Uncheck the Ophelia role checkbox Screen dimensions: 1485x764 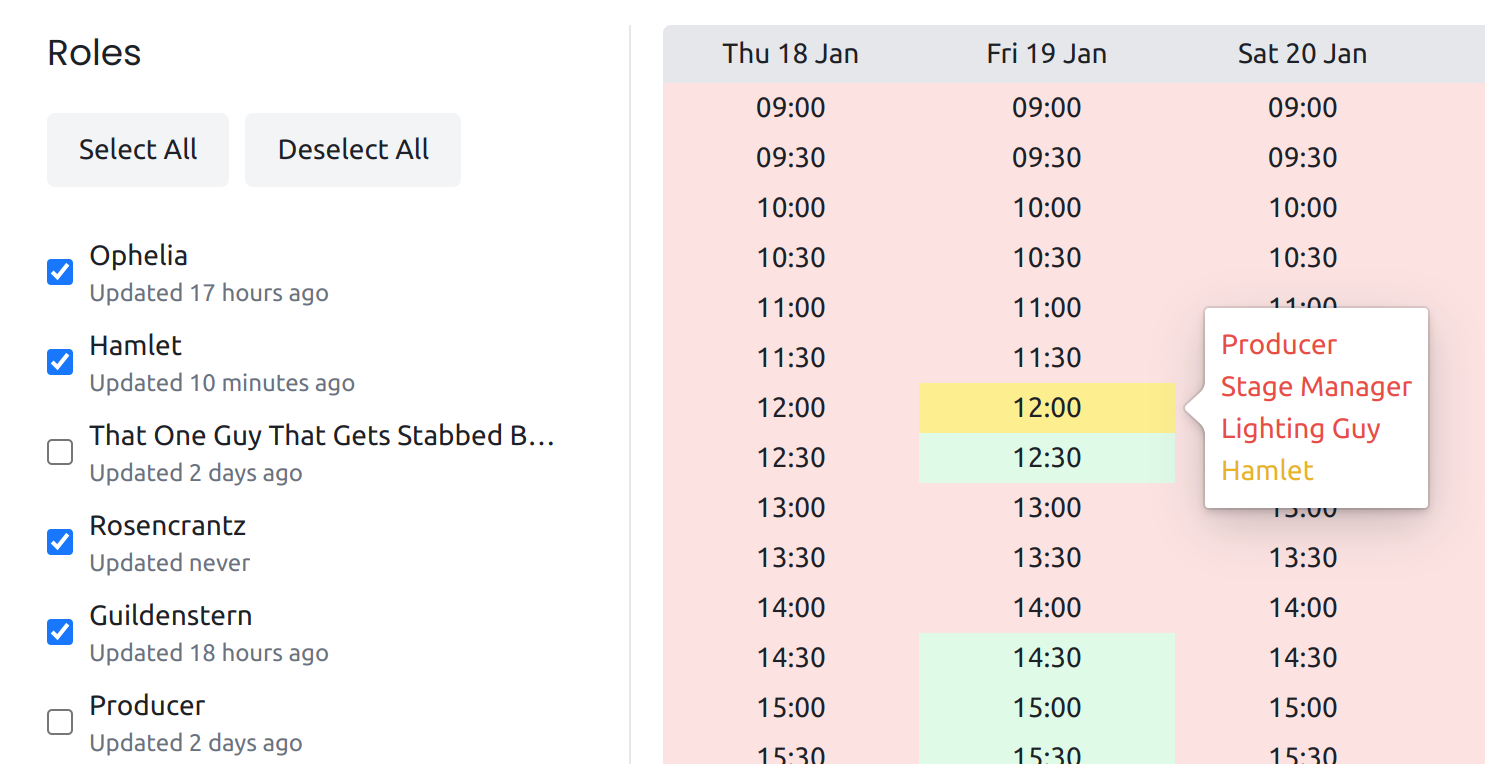[60, 272]
